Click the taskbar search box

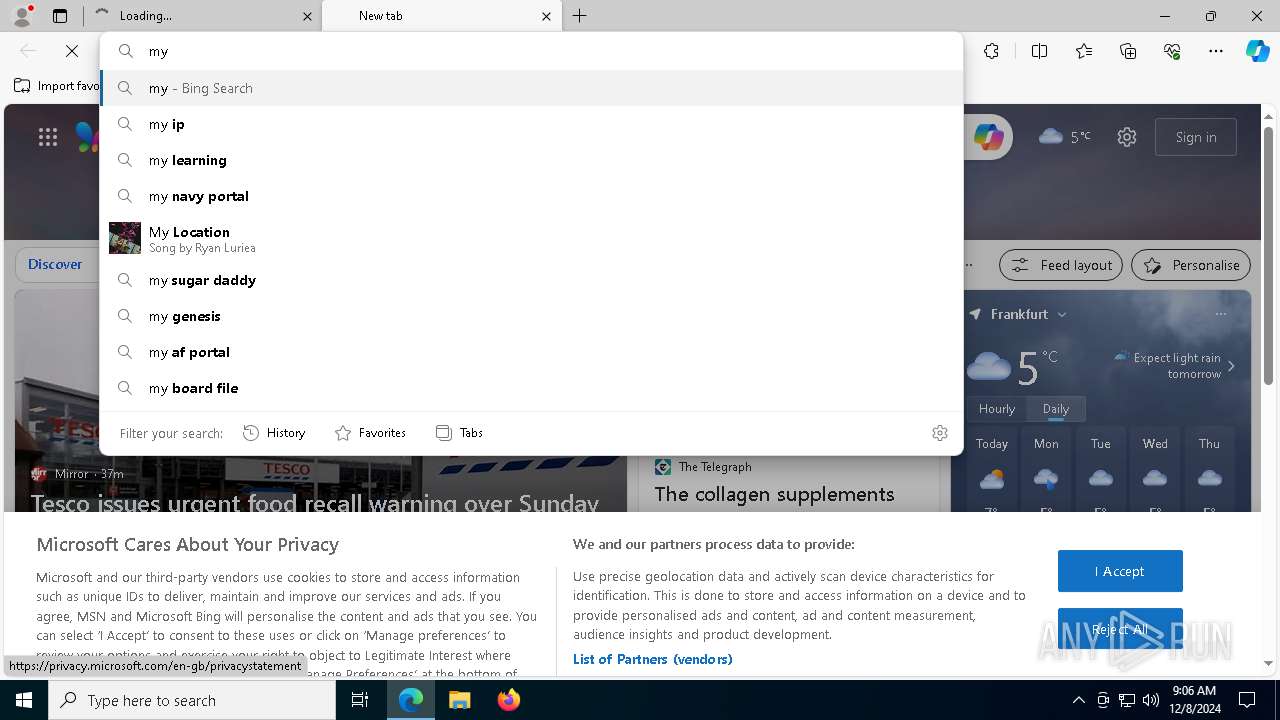click(x=192, y=700)
